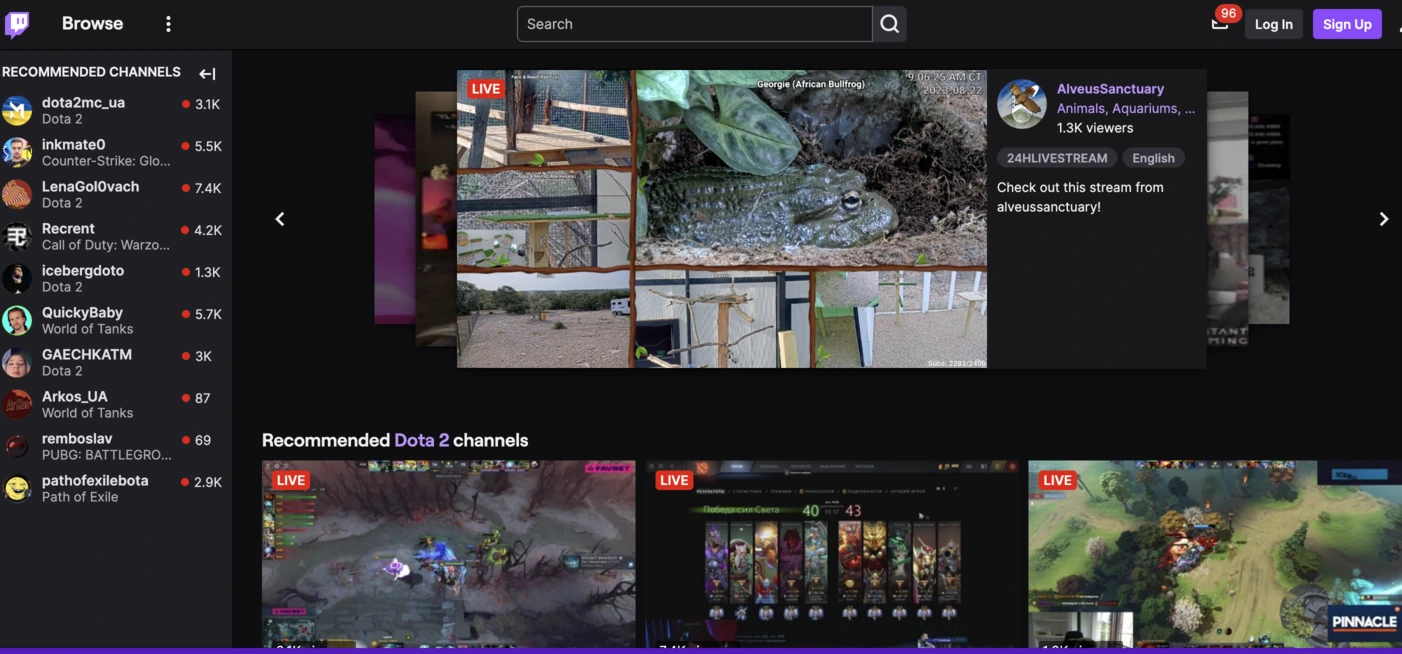Screen dimensions: 1402x654
Task: Open the PINNACLE Dota 2 stream thumbnail
Action: pyautogui.click(x=1214, y=554)
